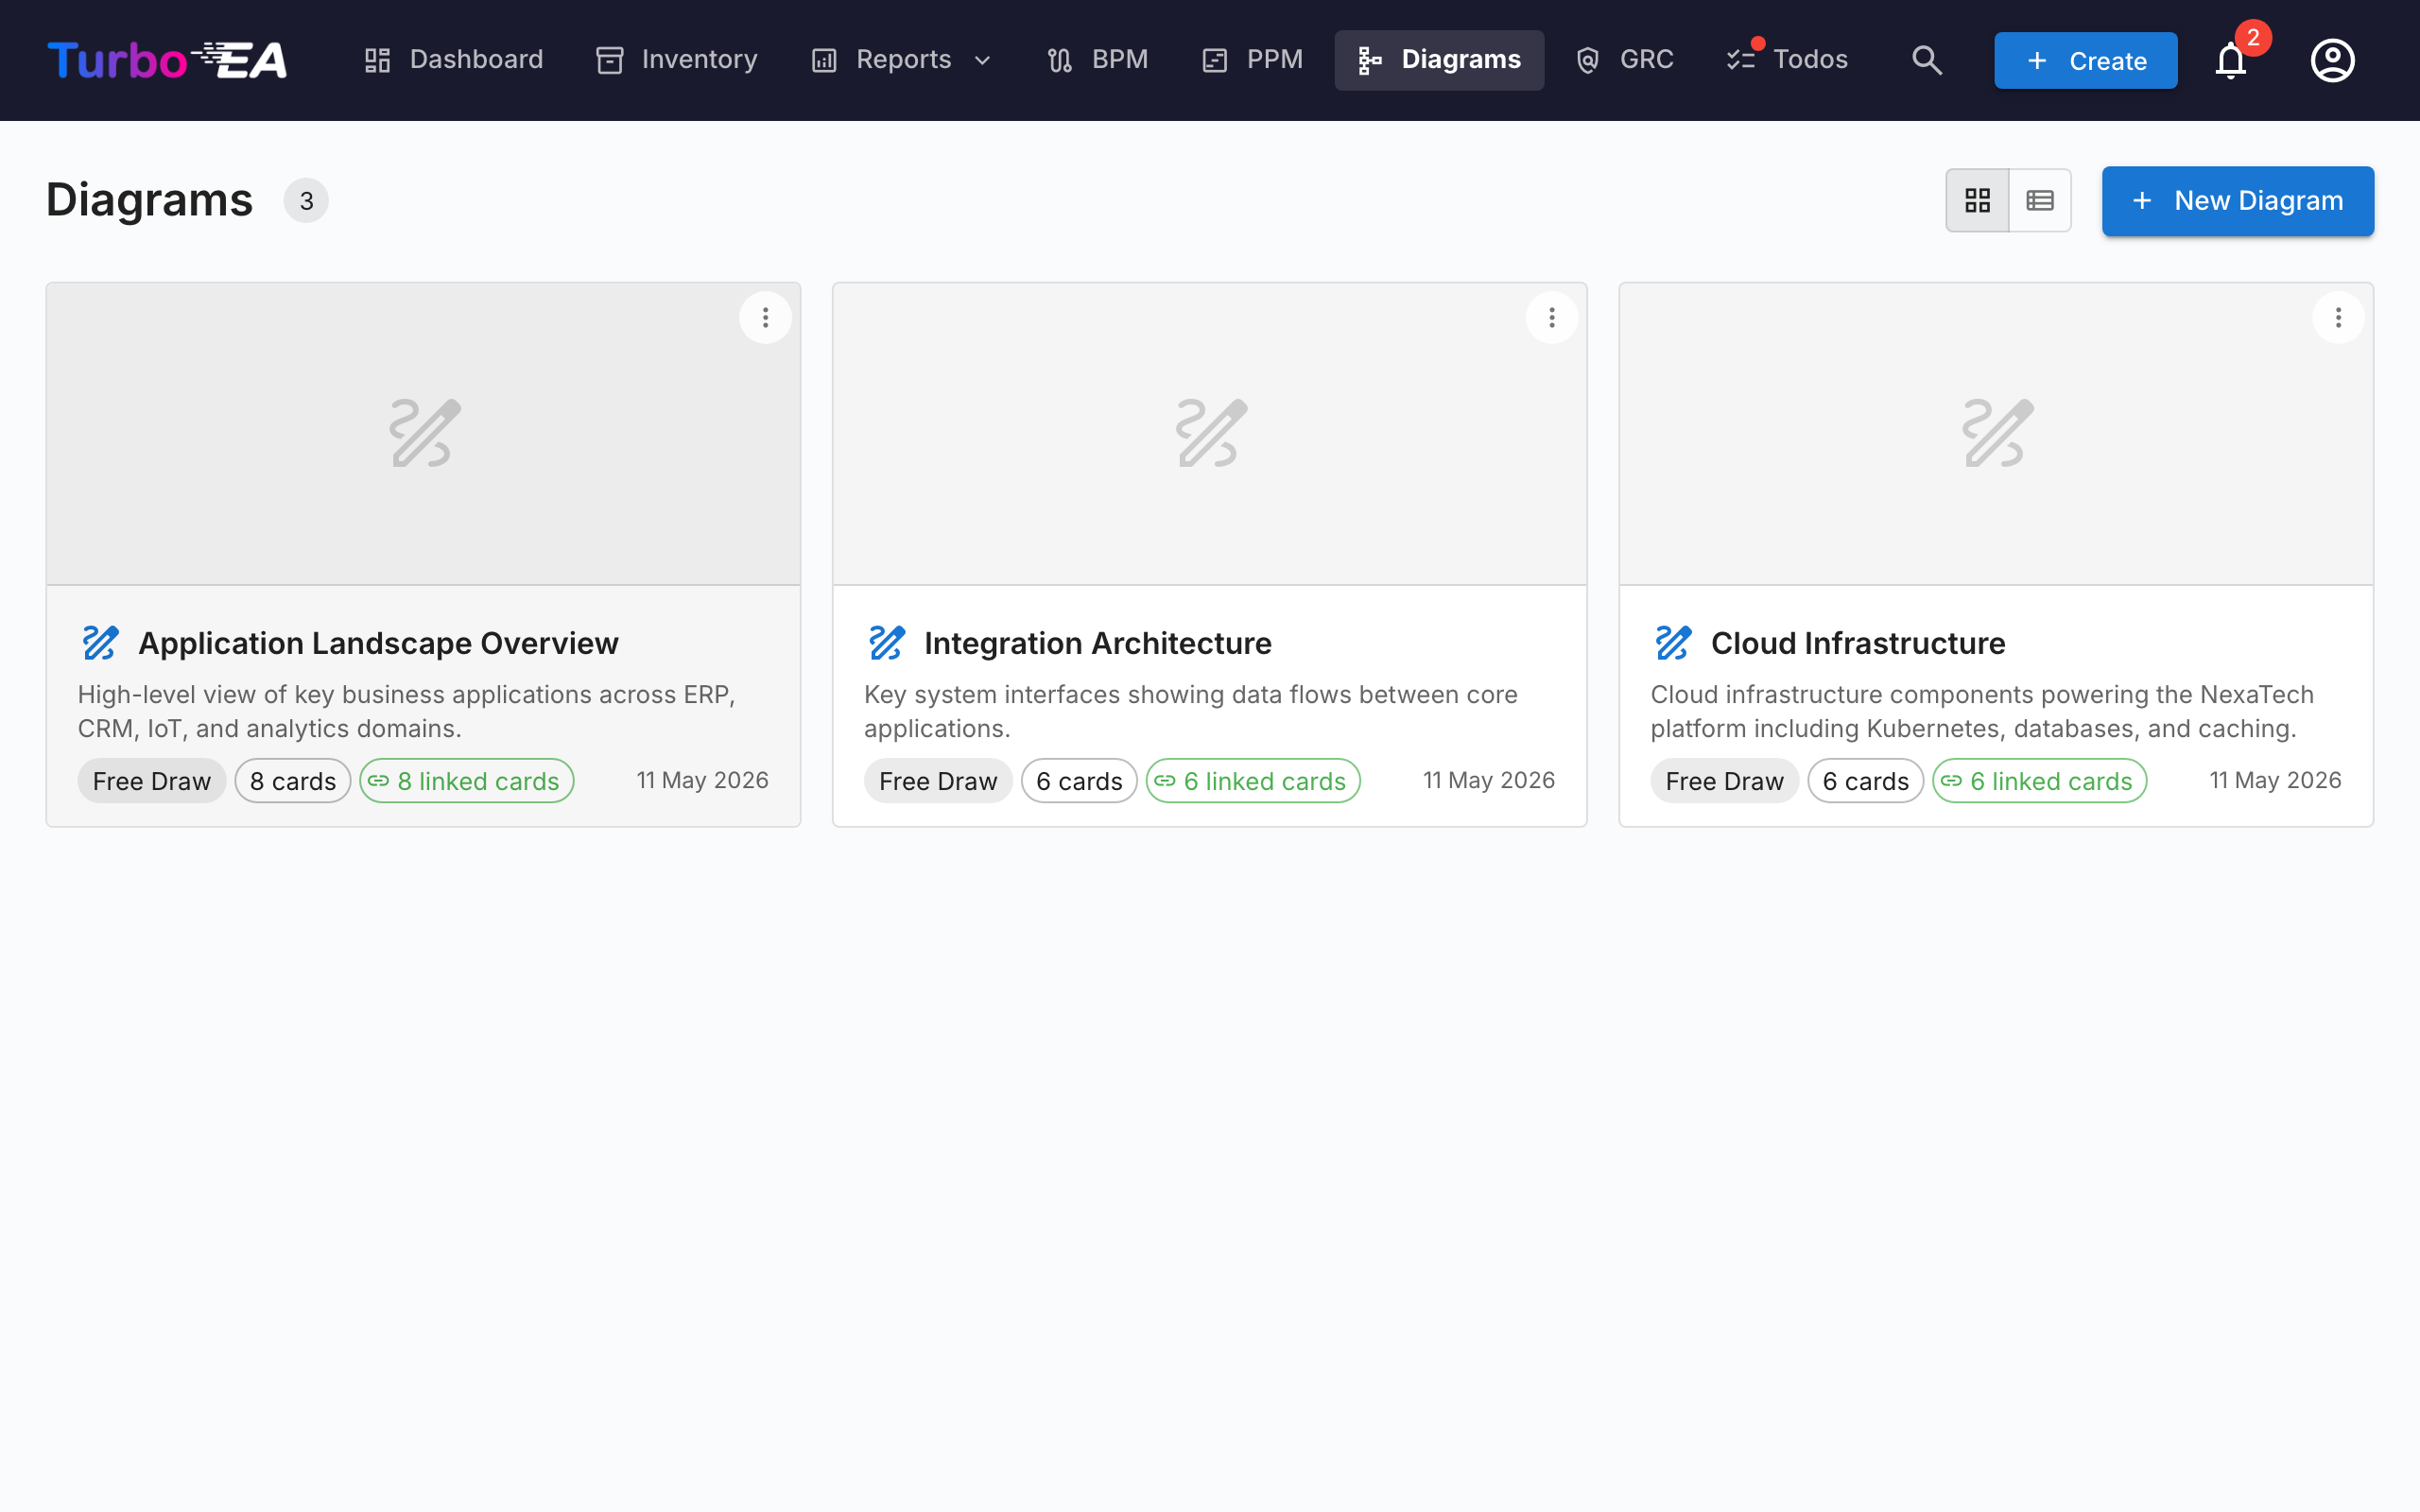Click the Turbo EA logo
This screenshot has width=2420, height=1512.
click(167, 60)
